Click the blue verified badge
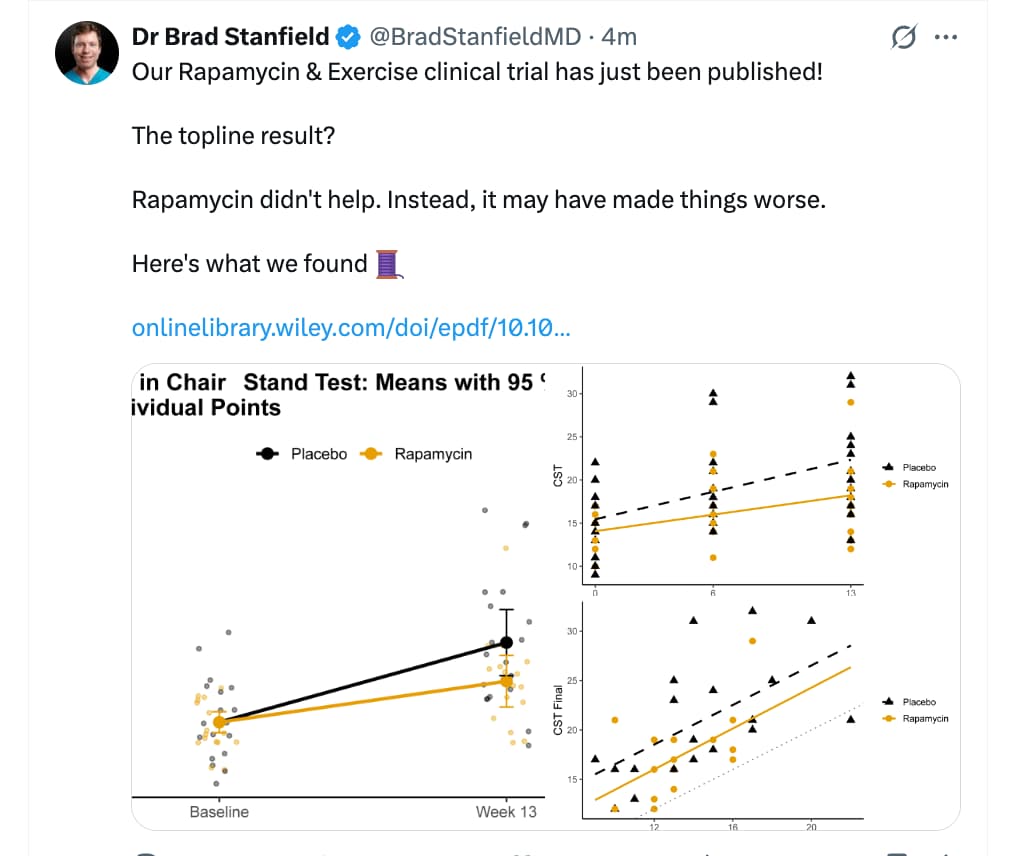Image resolution: width=1022 pixels, height=856 pixels. (x=348, y=38)
